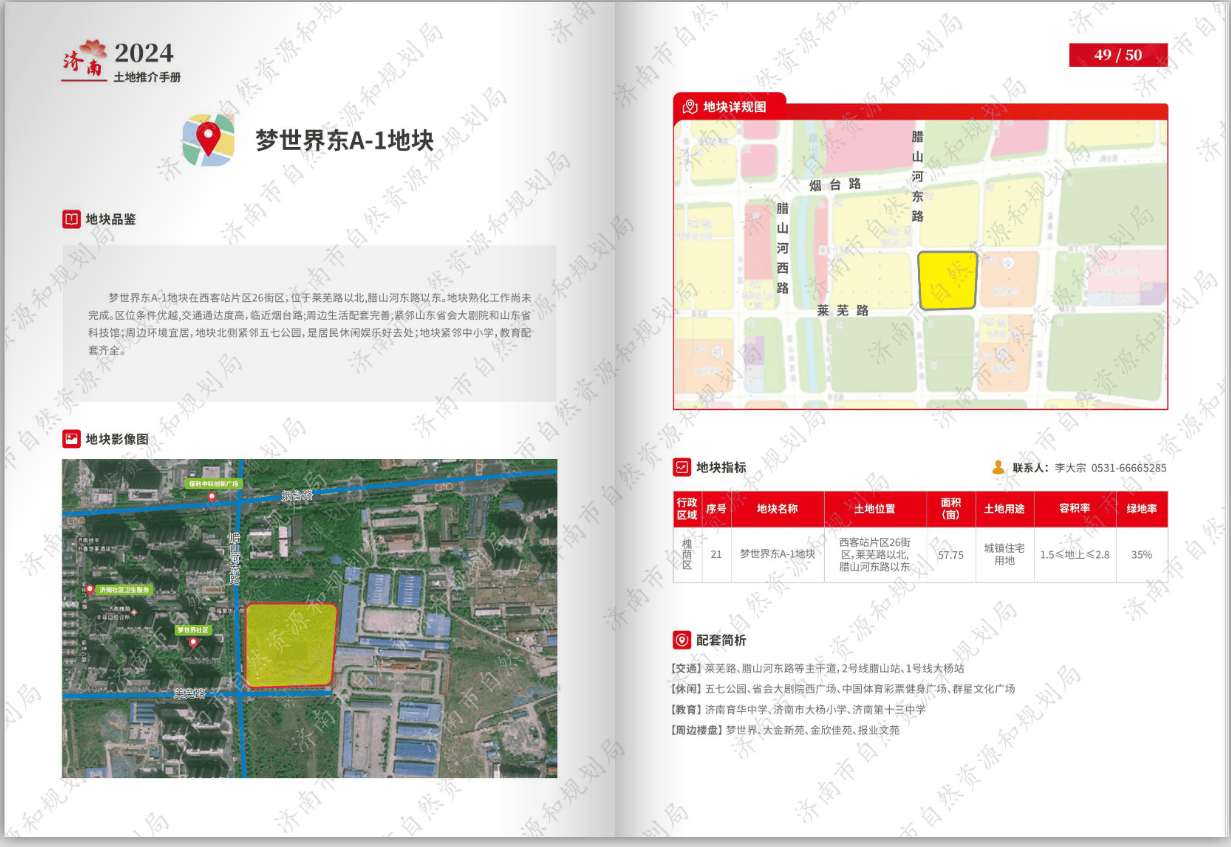
Task: Click the 梦世界社区 map label
Action: point(194,630)
